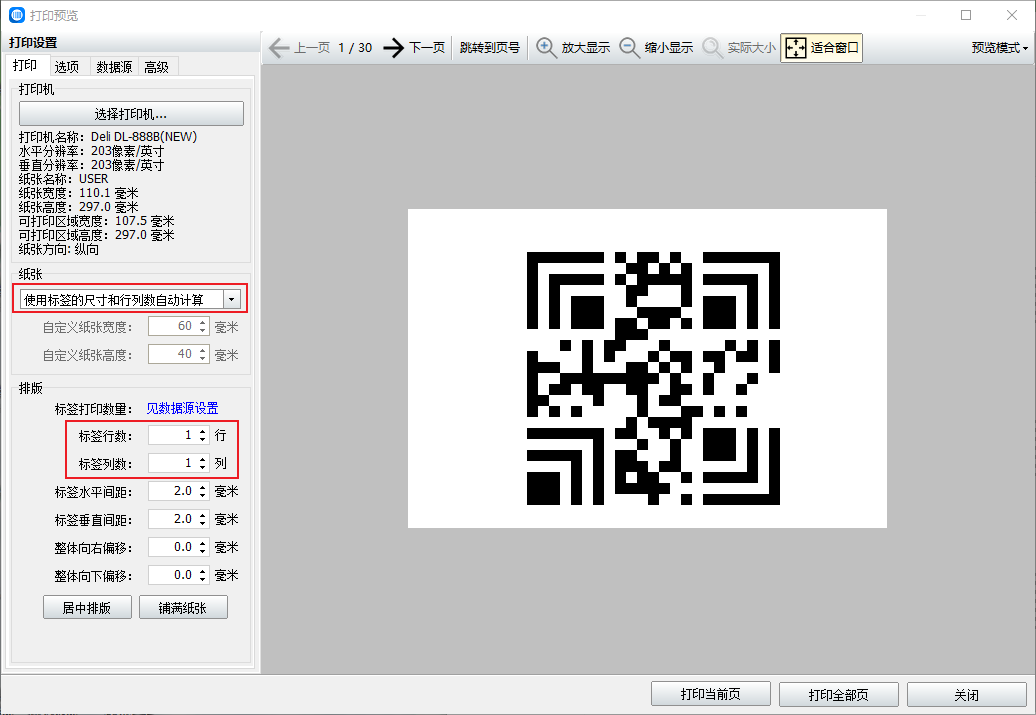Click the zoom out magnifier icon
The width and height of the screenshot is (1036, 715).
629,48
